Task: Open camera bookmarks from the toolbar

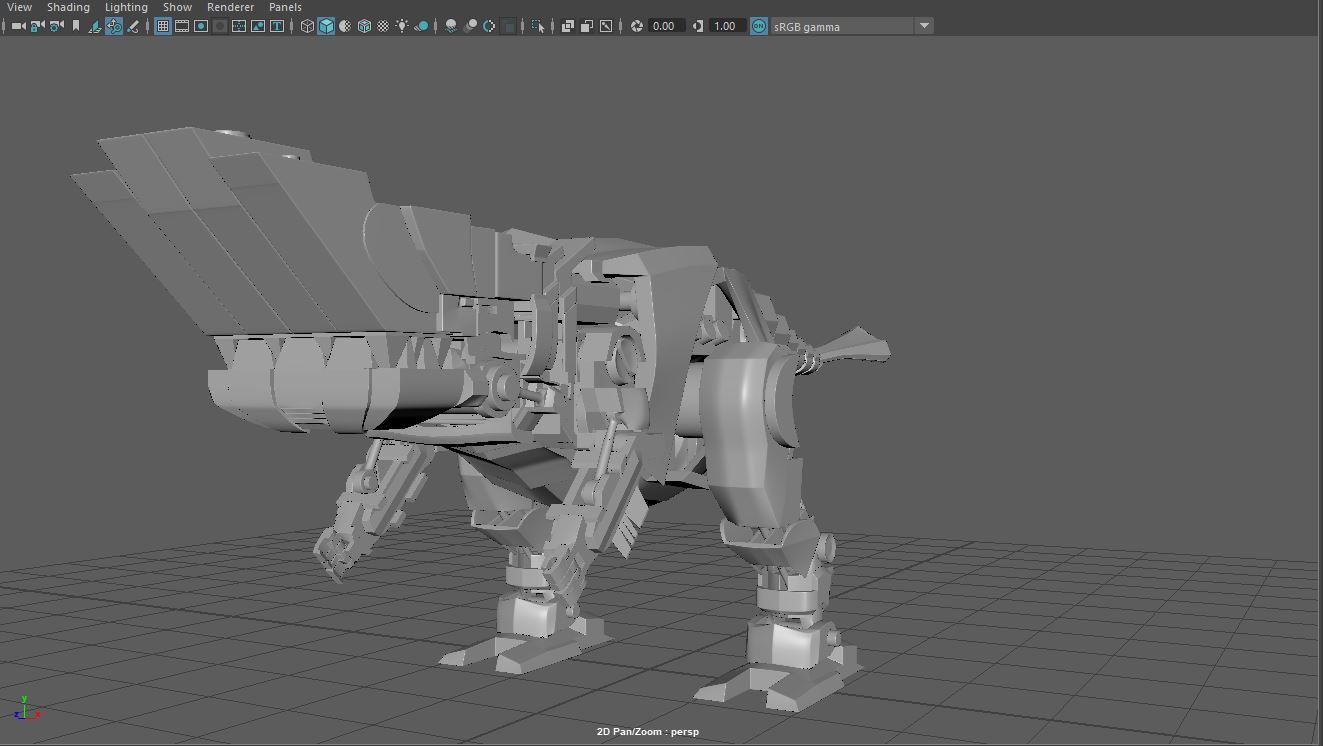Action: pos(75,26)
